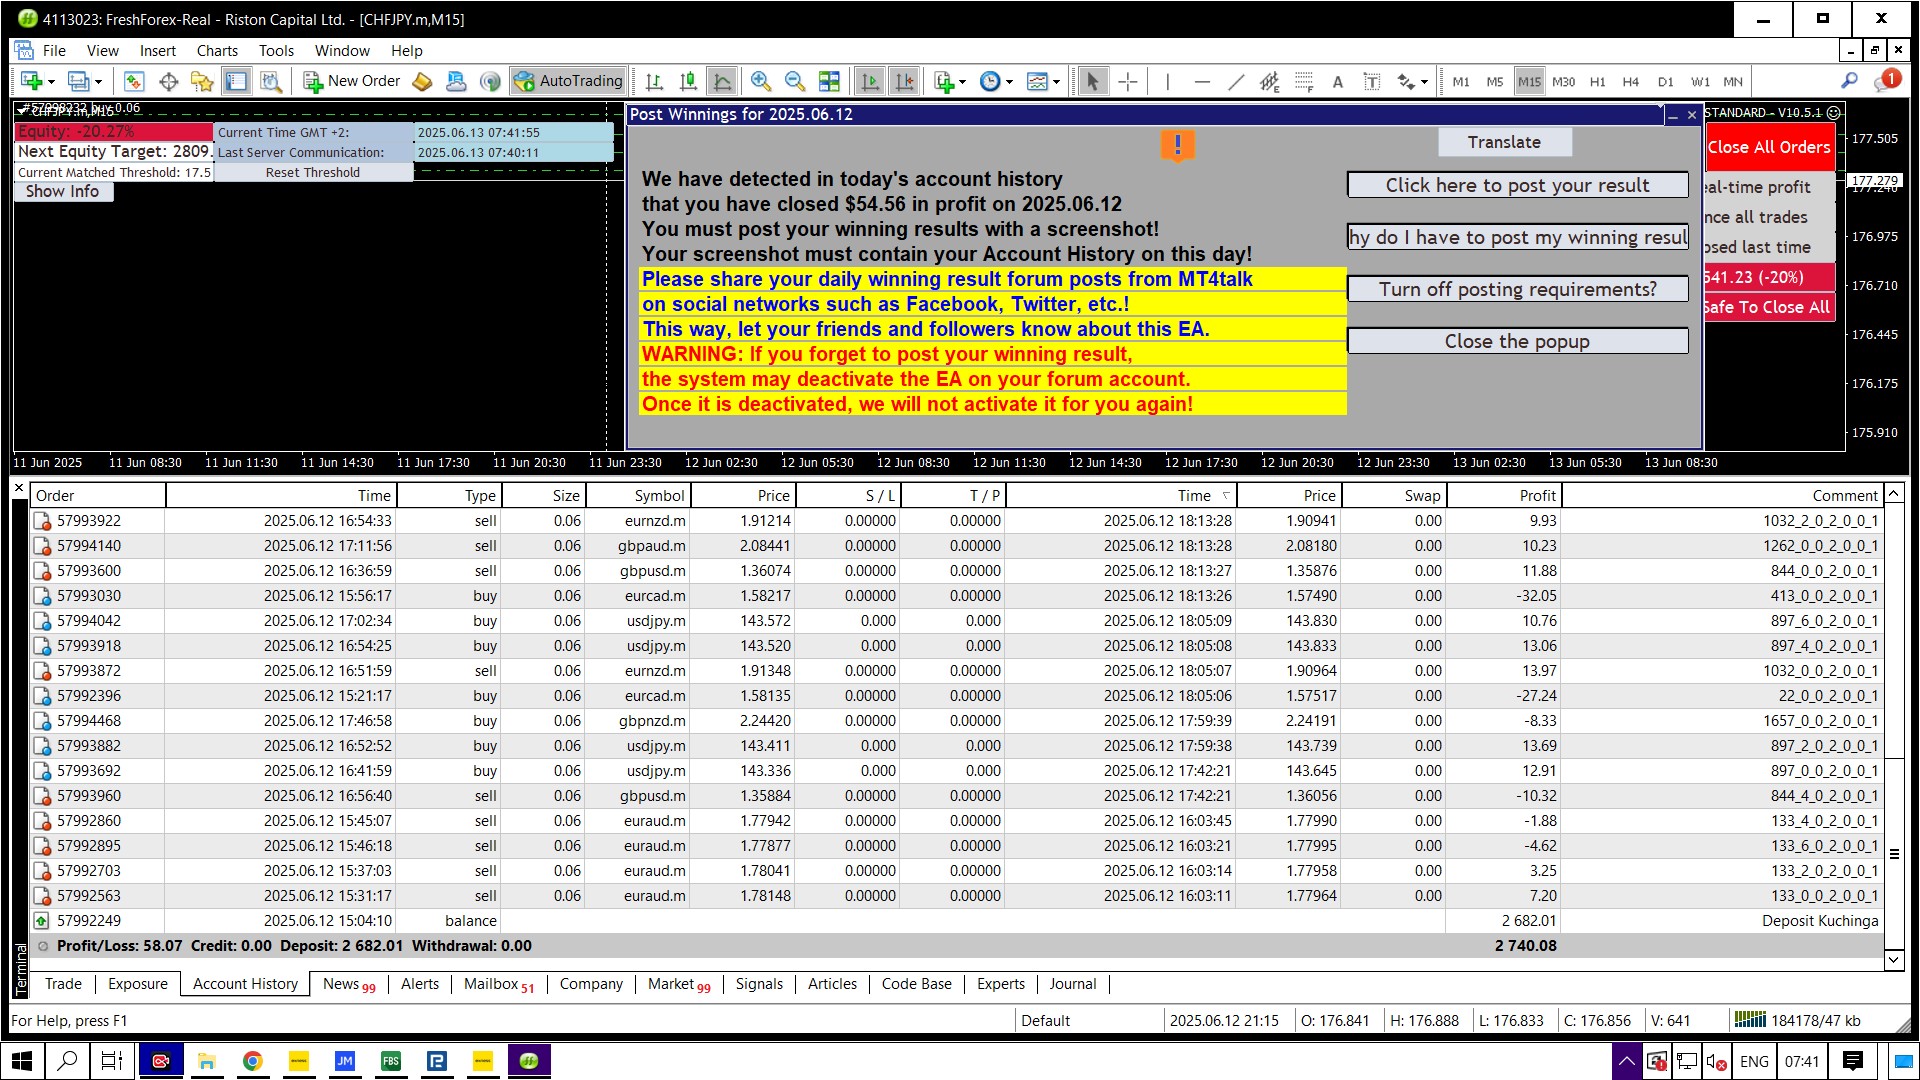Click the Tile Windows icon

coord(829,82)
